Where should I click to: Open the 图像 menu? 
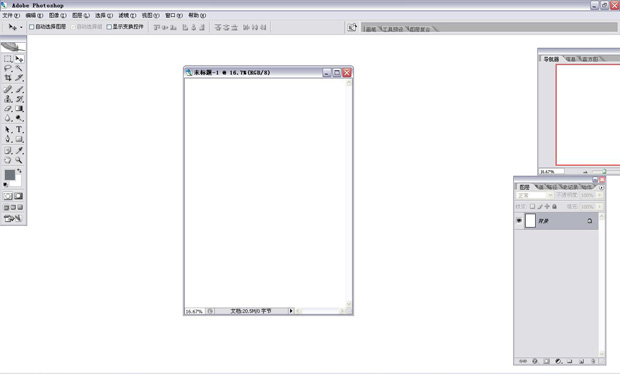tap(57, 15)
